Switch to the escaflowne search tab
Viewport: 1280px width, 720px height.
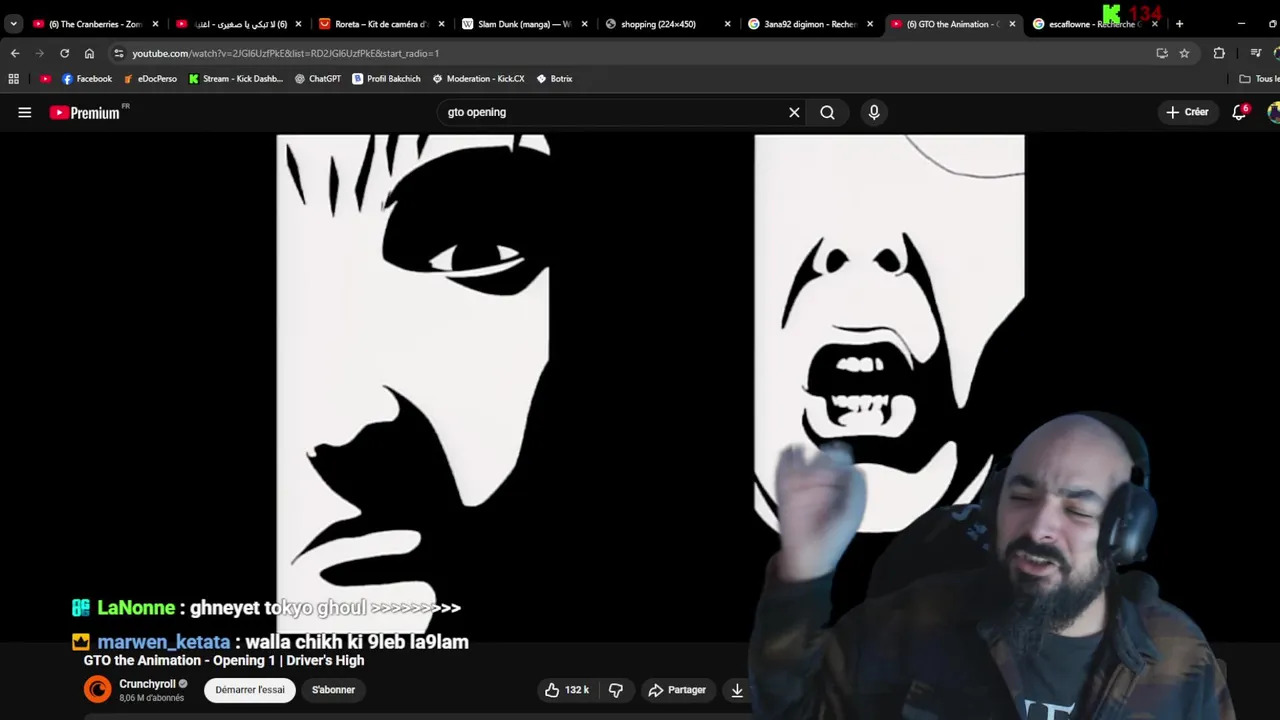coord(1097,24)
